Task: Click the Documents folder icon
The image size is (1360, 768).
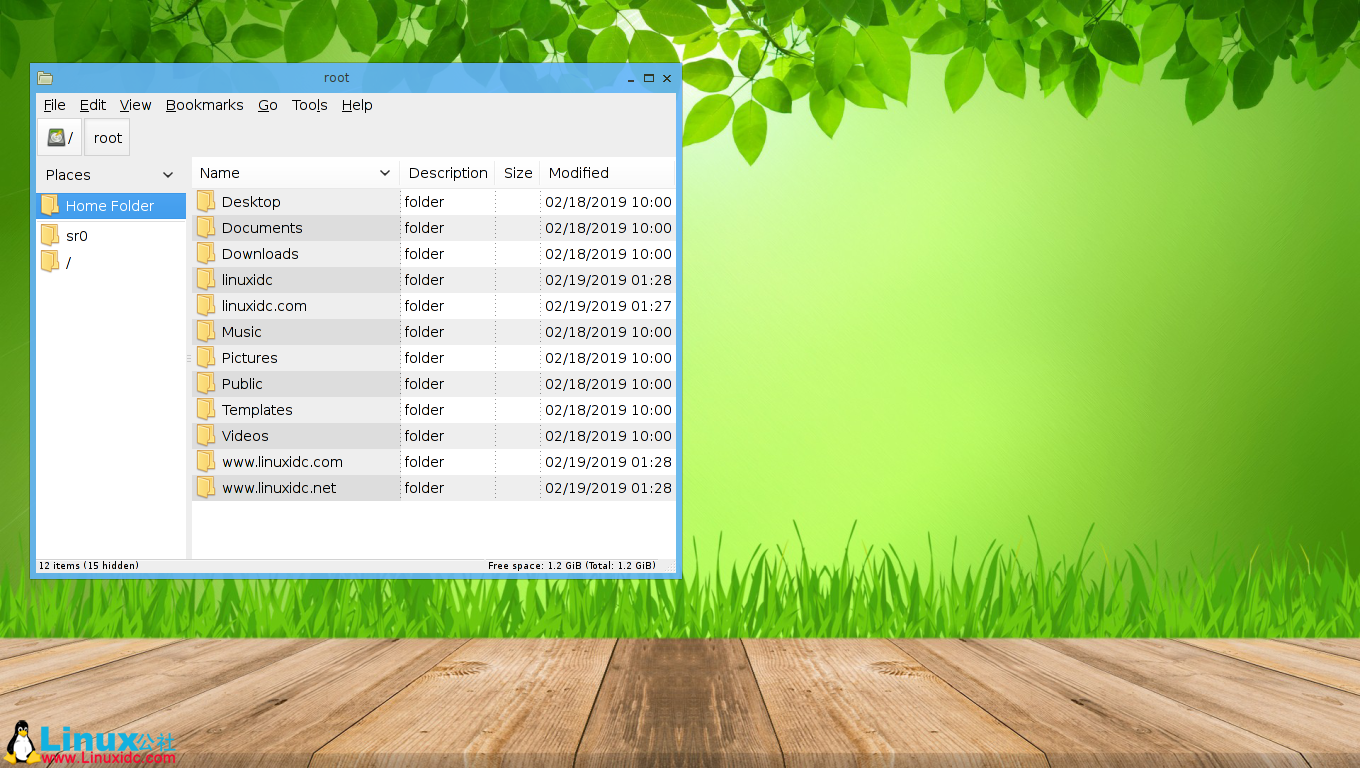Action: 206,227
